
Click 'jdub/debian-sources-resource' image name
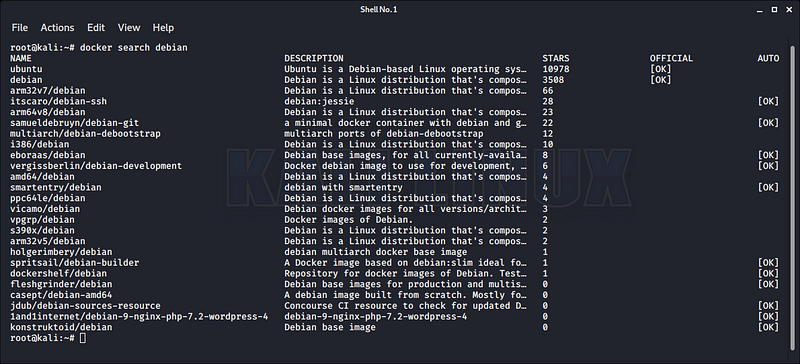tap(85, 306)
